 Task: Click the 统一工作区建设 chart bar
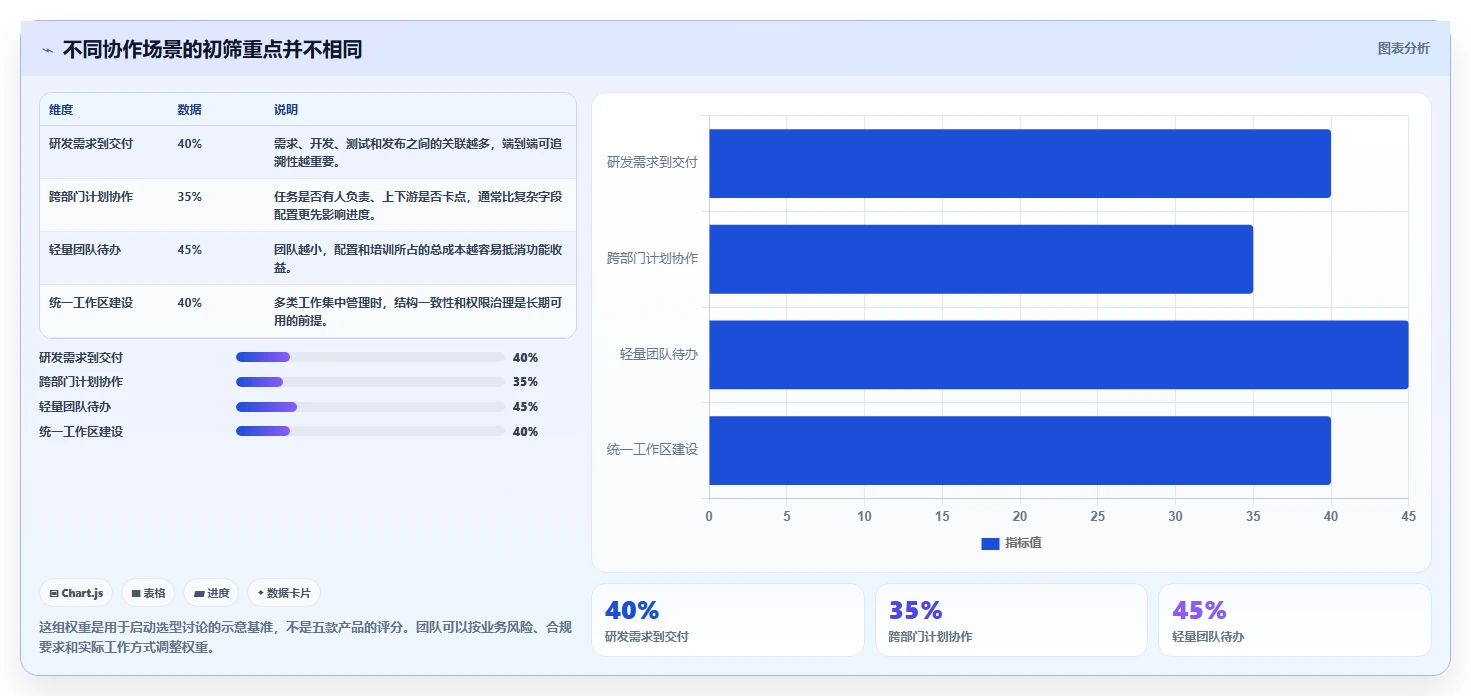(x=1020, y=450)
